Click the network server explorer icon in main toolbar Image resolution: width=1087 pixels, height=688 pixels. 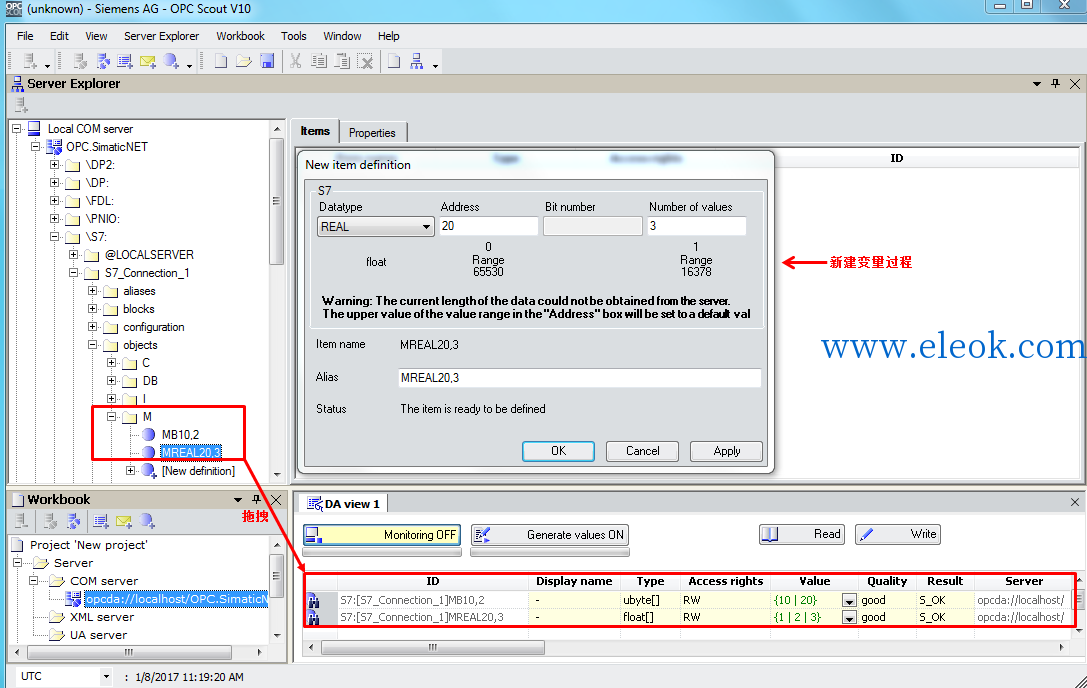click(417, 61)
